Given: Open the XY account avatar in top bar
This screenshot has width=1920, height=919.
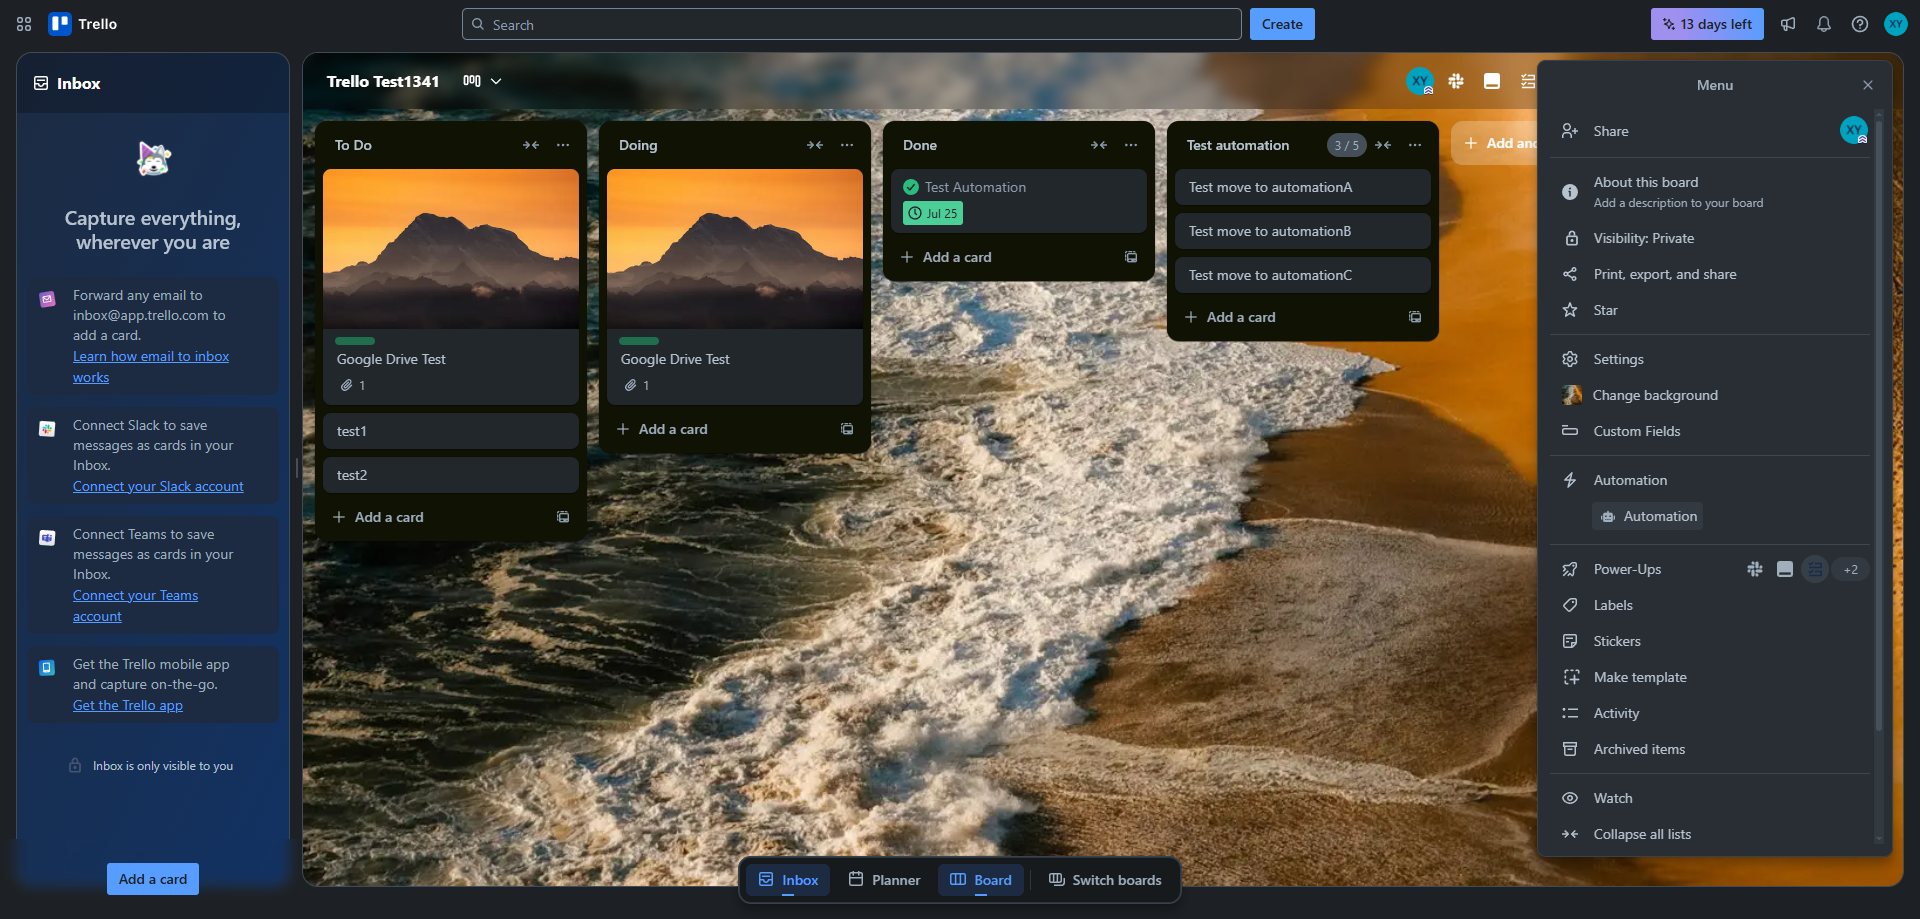Looking at the screenshot, I should click(x=1896, y=24).
